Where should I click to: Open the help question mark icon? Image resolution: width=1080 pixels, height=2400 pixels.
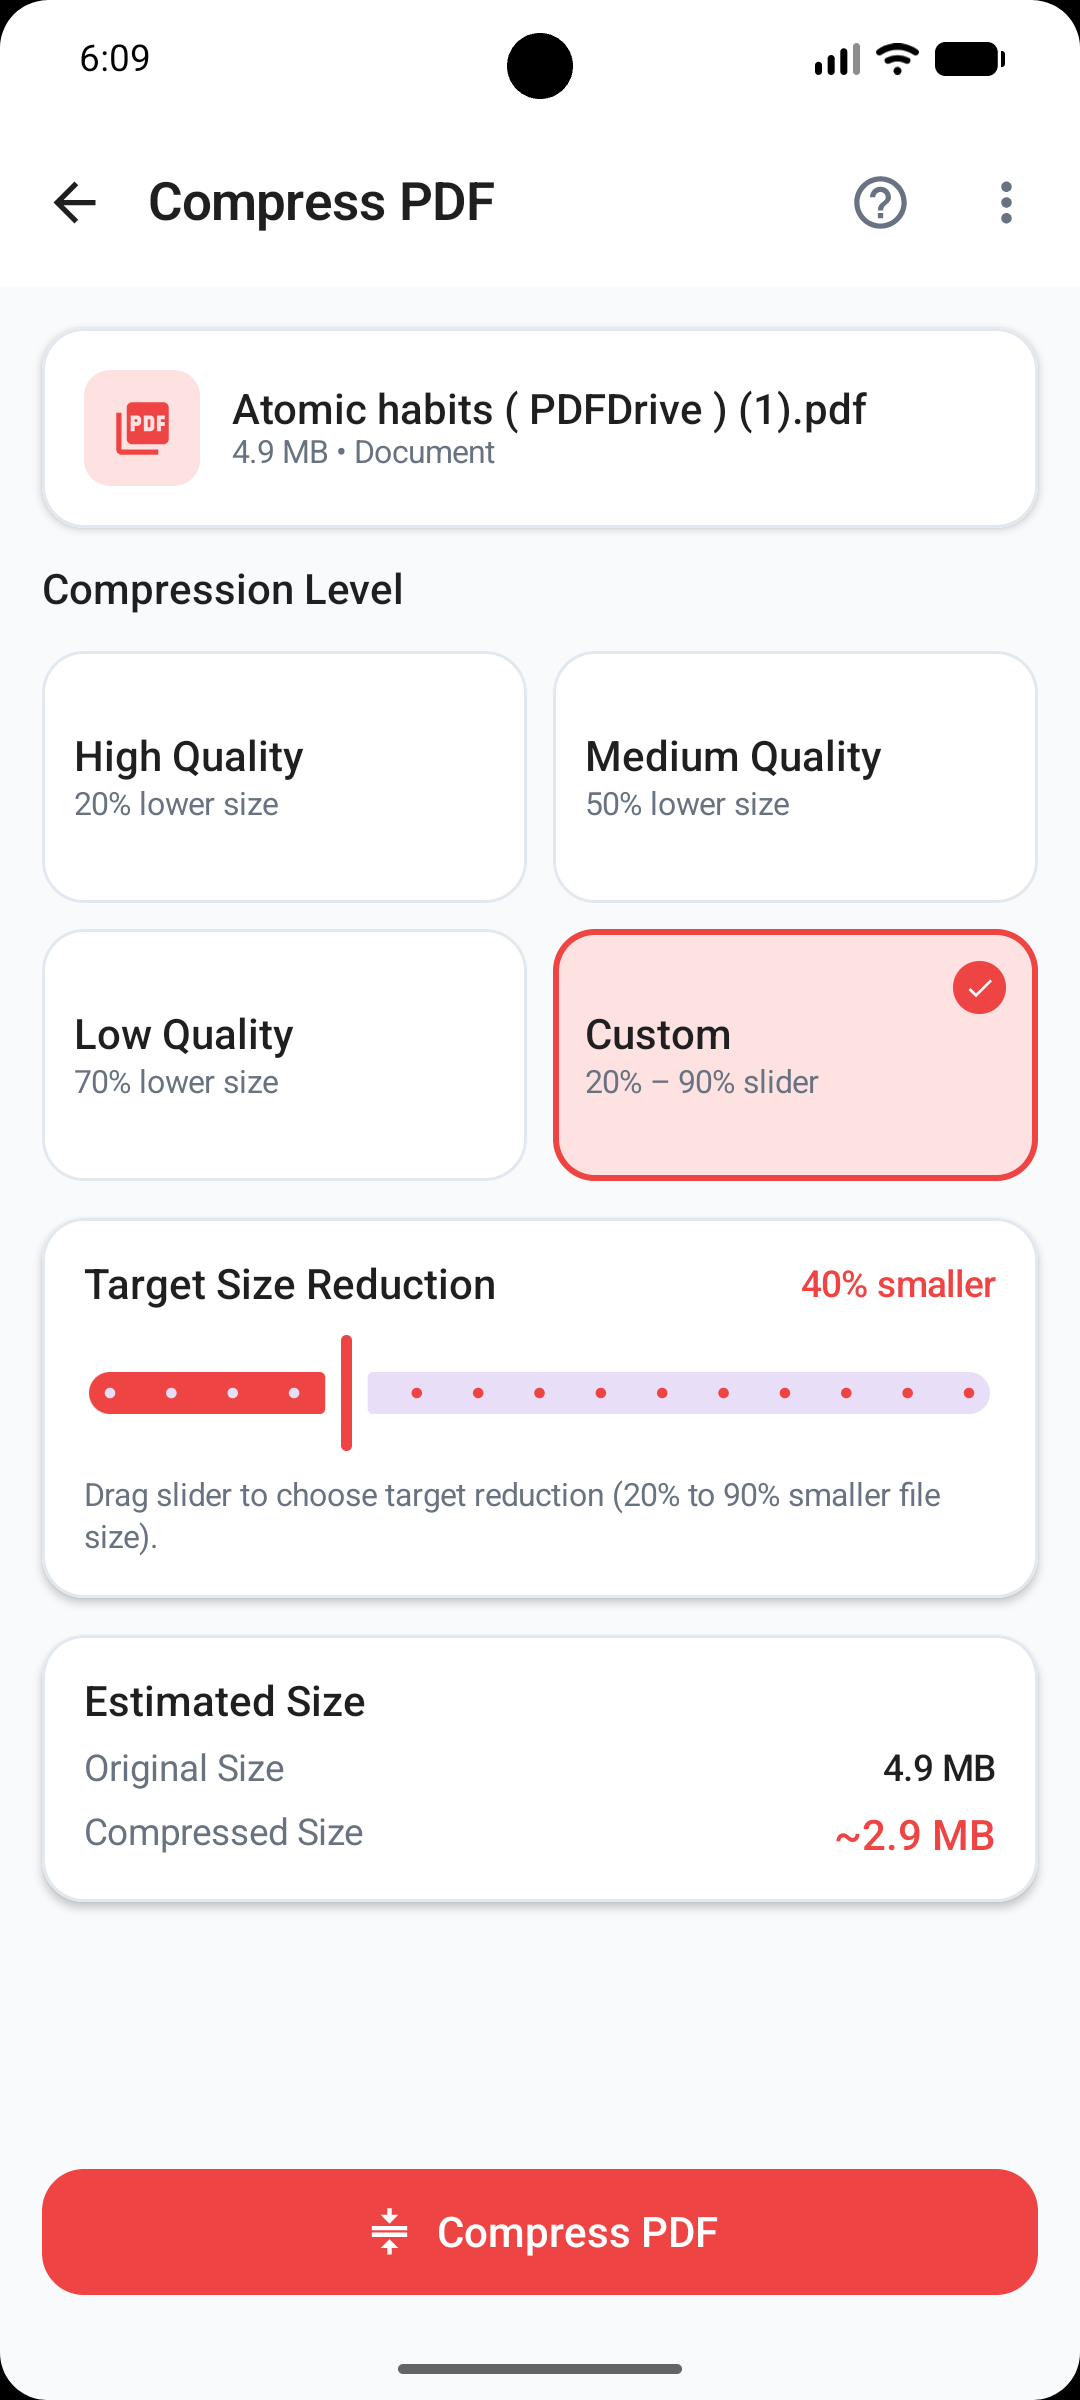click(x=880, y=202)
